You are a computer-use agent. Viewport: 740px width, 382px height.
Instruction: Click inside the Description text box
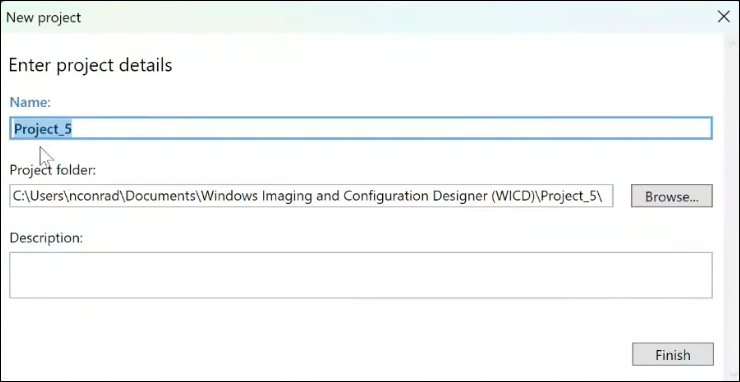[x=361, y=275]
